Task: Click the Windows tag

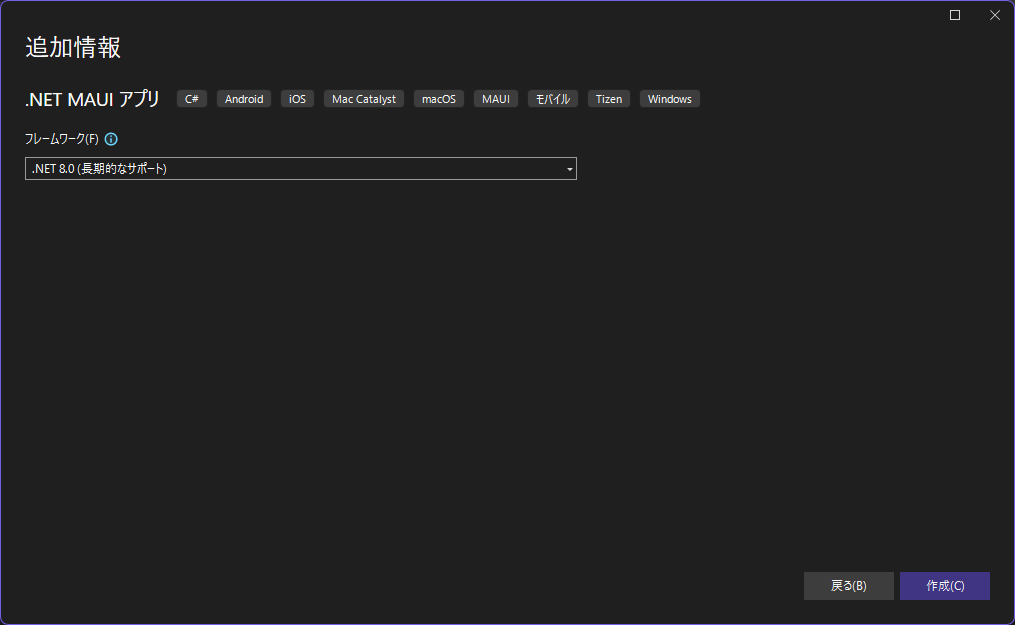Action: (x=669, y=99)
